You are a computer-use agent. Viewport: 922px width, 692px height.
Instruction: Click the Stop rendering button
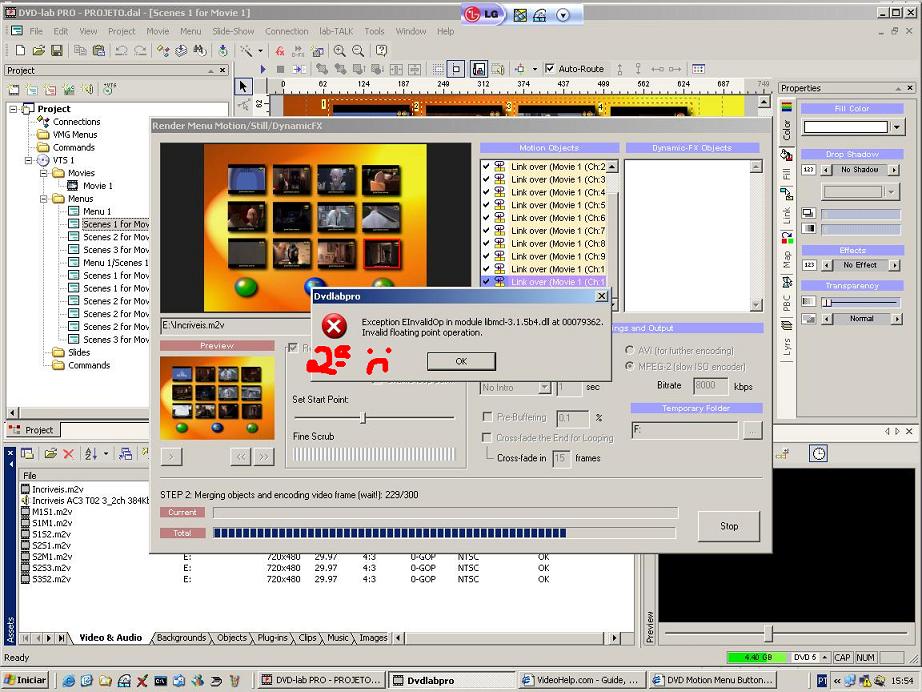tap(729, 526)
